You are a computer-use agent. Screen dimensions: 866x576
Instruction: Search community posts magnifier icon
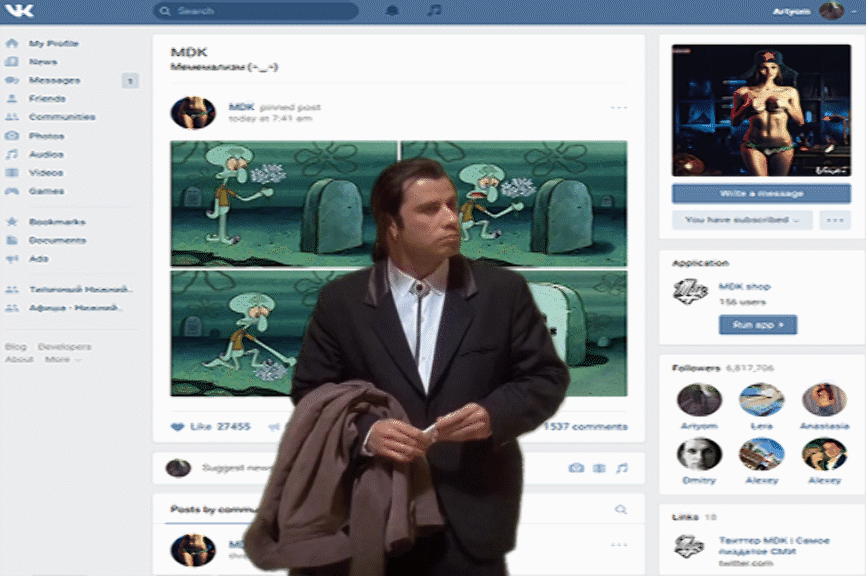point(621,509)
